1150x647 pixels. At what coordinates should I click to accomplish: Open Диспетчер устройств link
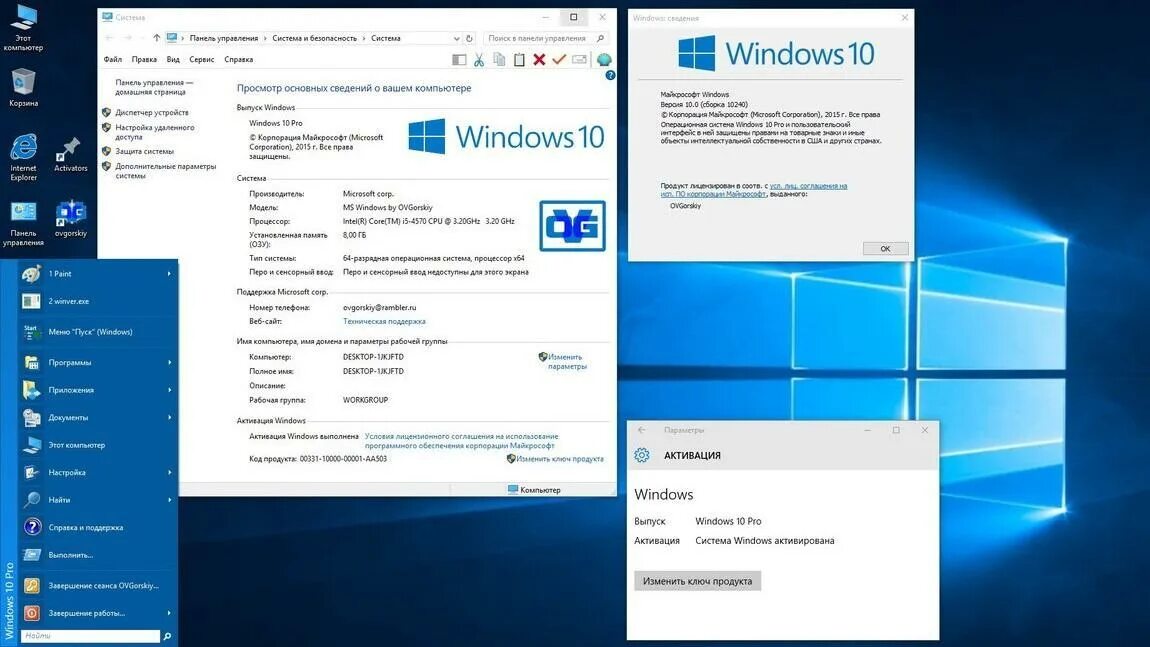pyautogui.click(x=152, y=112)
